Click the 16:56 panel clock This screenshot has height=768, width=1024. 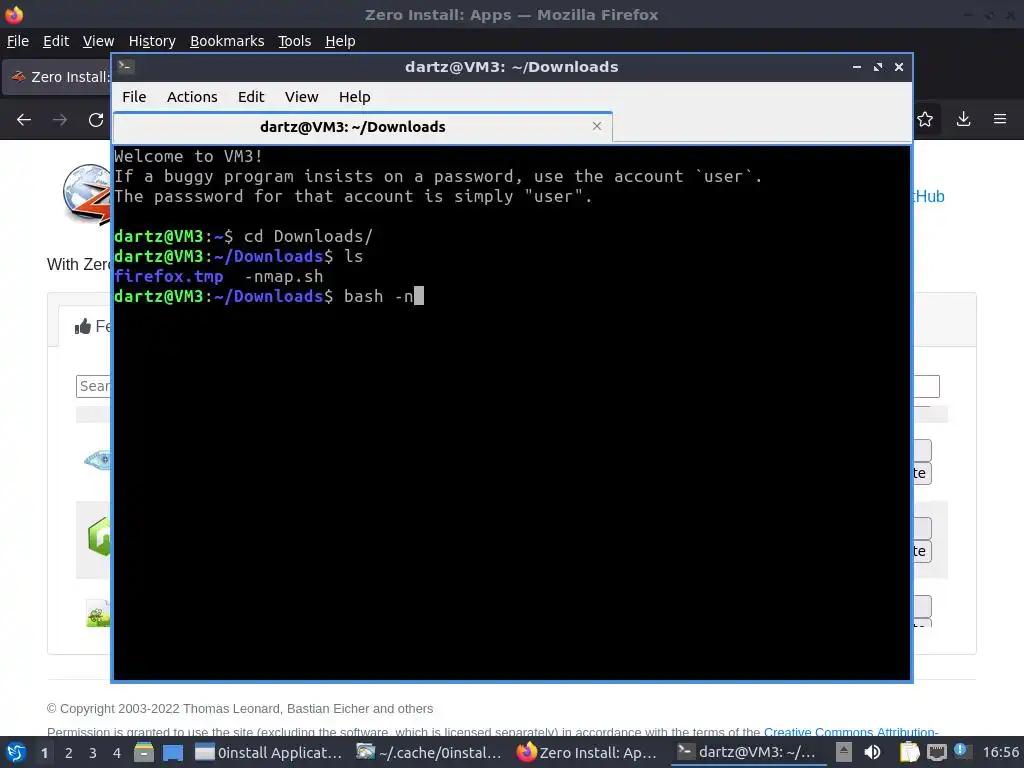pyautogui.click(x=1000, y=753)
